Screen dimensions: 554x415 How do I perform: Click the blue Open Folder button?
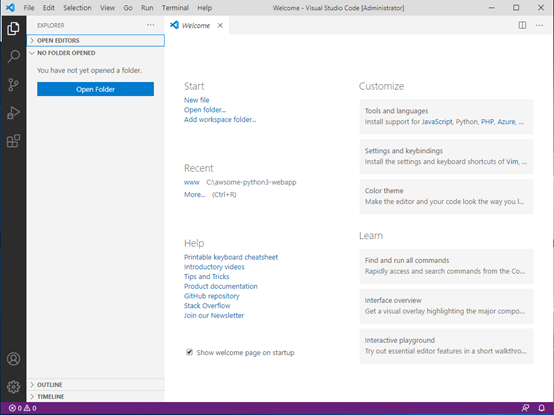pyautogui.click(x=95, y=89)
